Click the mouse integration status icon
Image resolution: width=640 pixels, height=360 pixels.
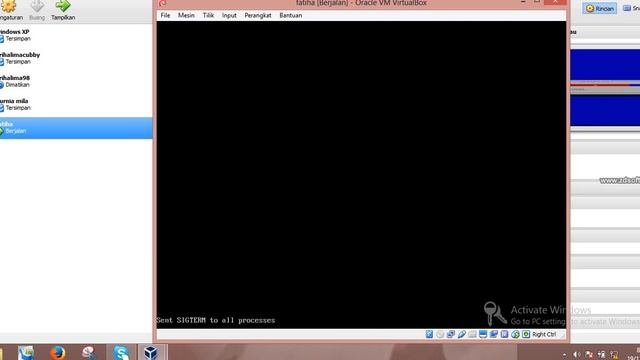click(516, 334)
